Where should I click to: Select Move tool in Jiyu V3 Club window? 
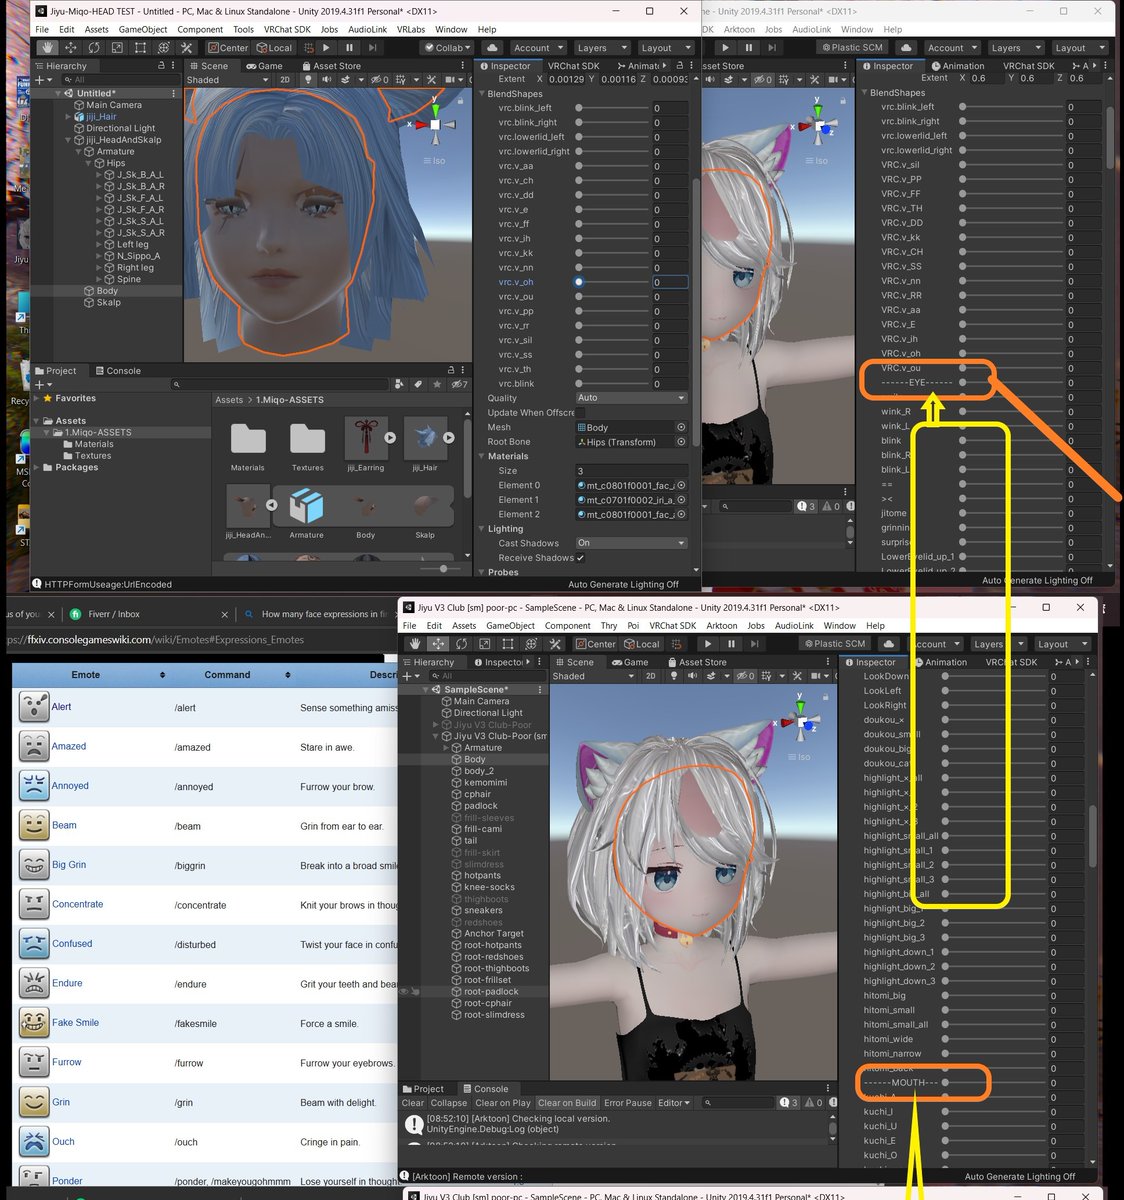[x=438, y=644]
